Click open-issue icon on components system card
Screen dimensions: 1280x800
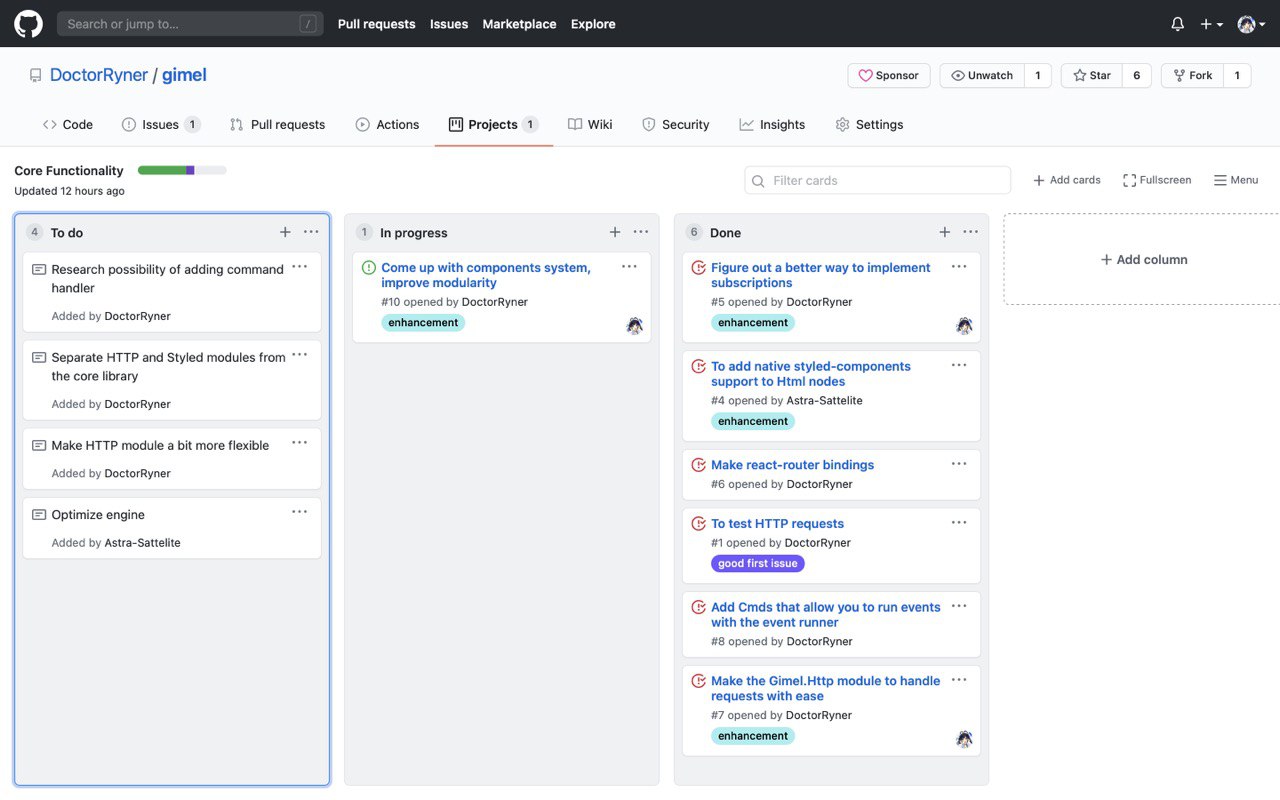click(369, 268)
